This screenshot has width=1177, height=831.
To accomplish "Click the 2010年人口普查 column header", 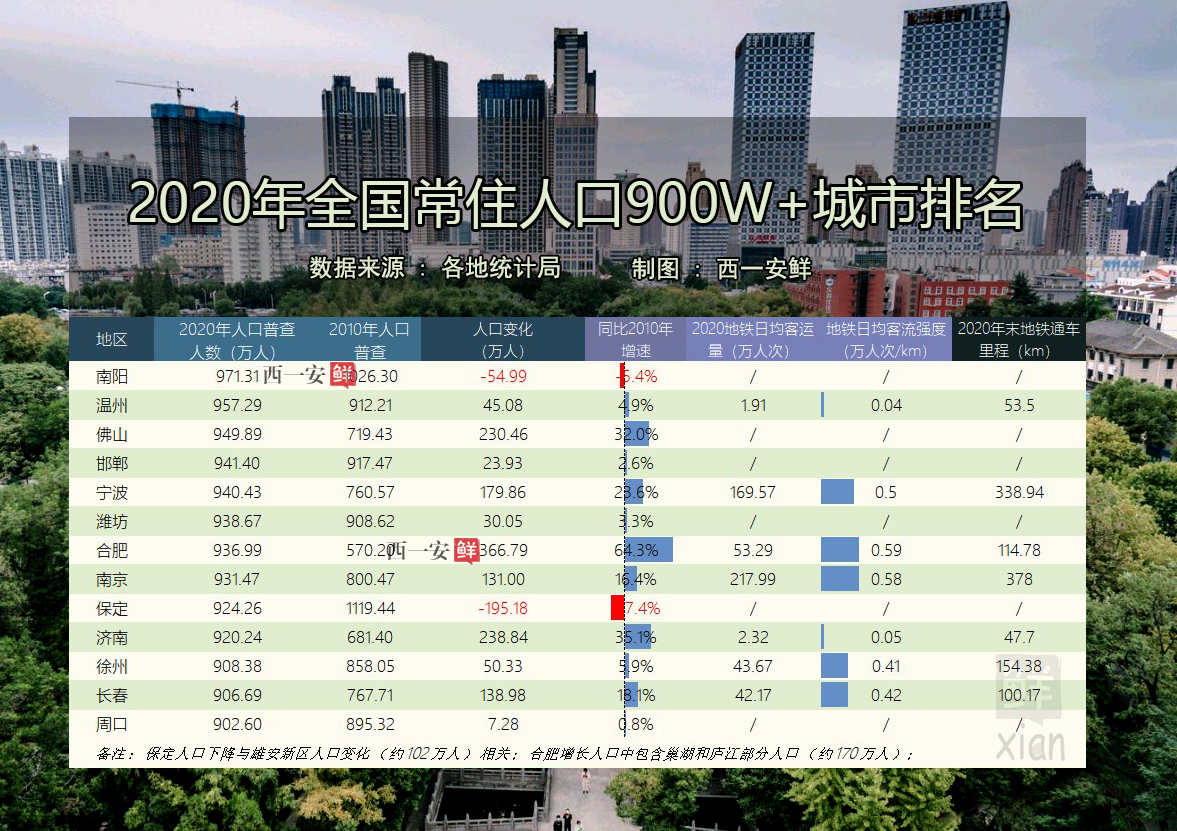I will [369, 339].
